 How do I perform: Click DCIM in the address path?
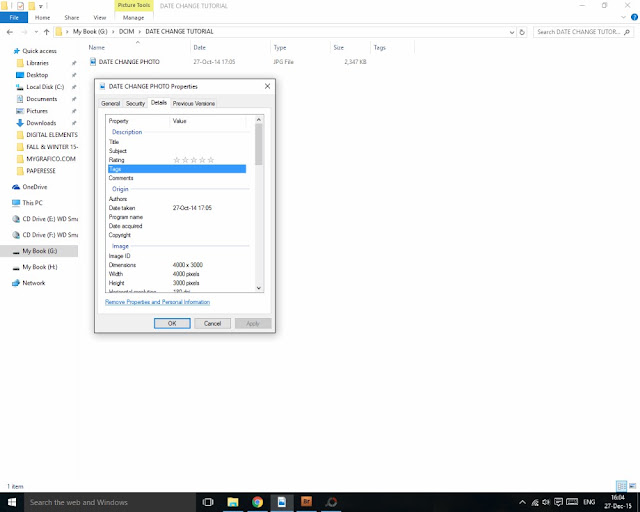[127, 31]
